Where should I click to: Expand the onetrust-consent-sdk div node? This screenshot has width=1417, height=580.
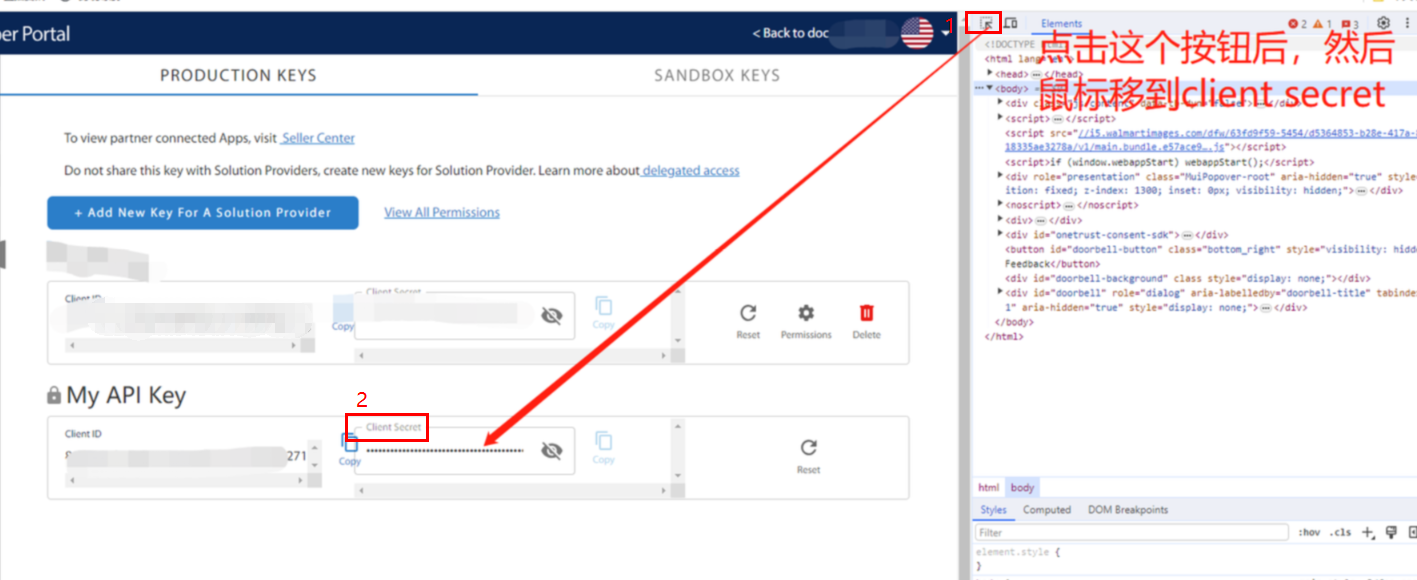point(1001,234)
